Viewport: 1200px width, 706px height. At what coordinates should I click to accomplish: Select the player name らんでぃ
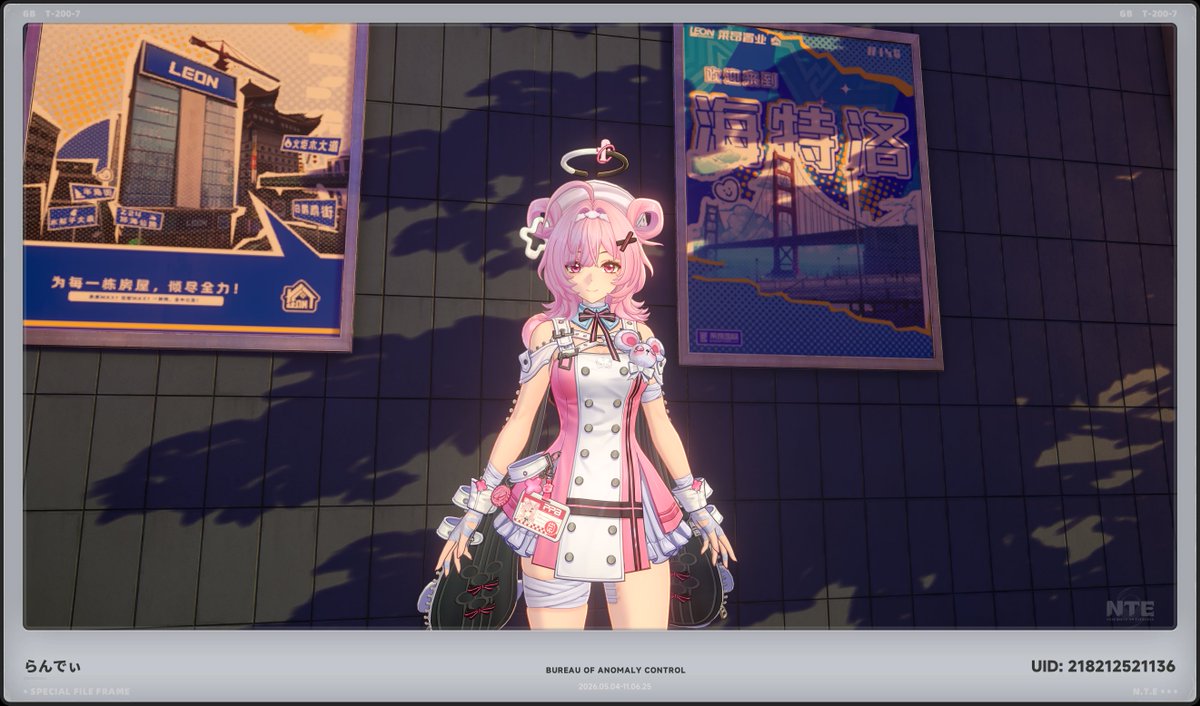click(54, 666)
